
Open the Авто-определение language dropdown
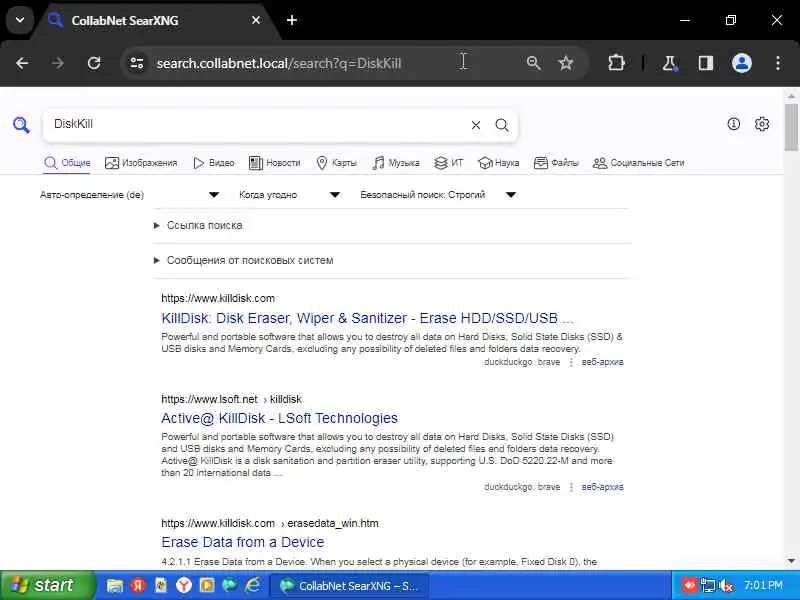tap(130, 195)
